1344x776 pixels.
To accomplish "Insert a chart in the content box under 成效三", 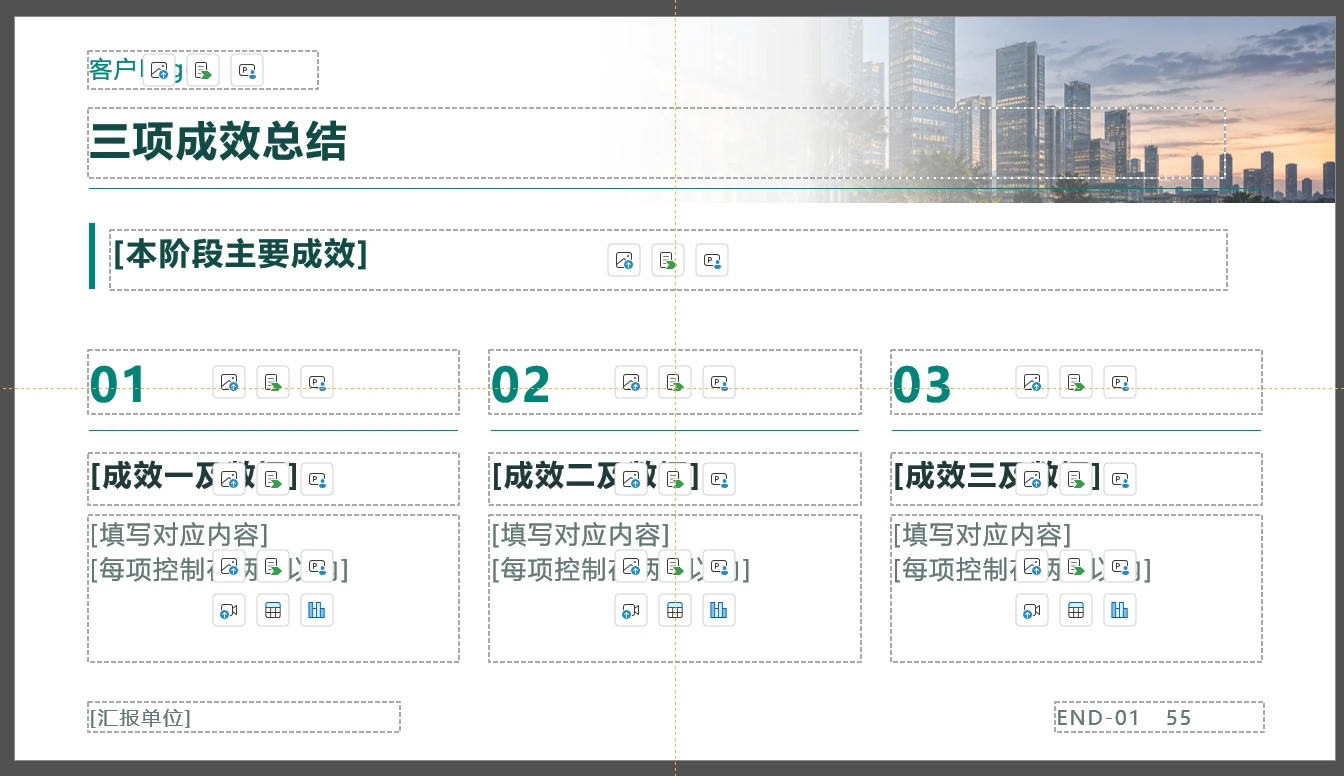I will [1120, 610].
